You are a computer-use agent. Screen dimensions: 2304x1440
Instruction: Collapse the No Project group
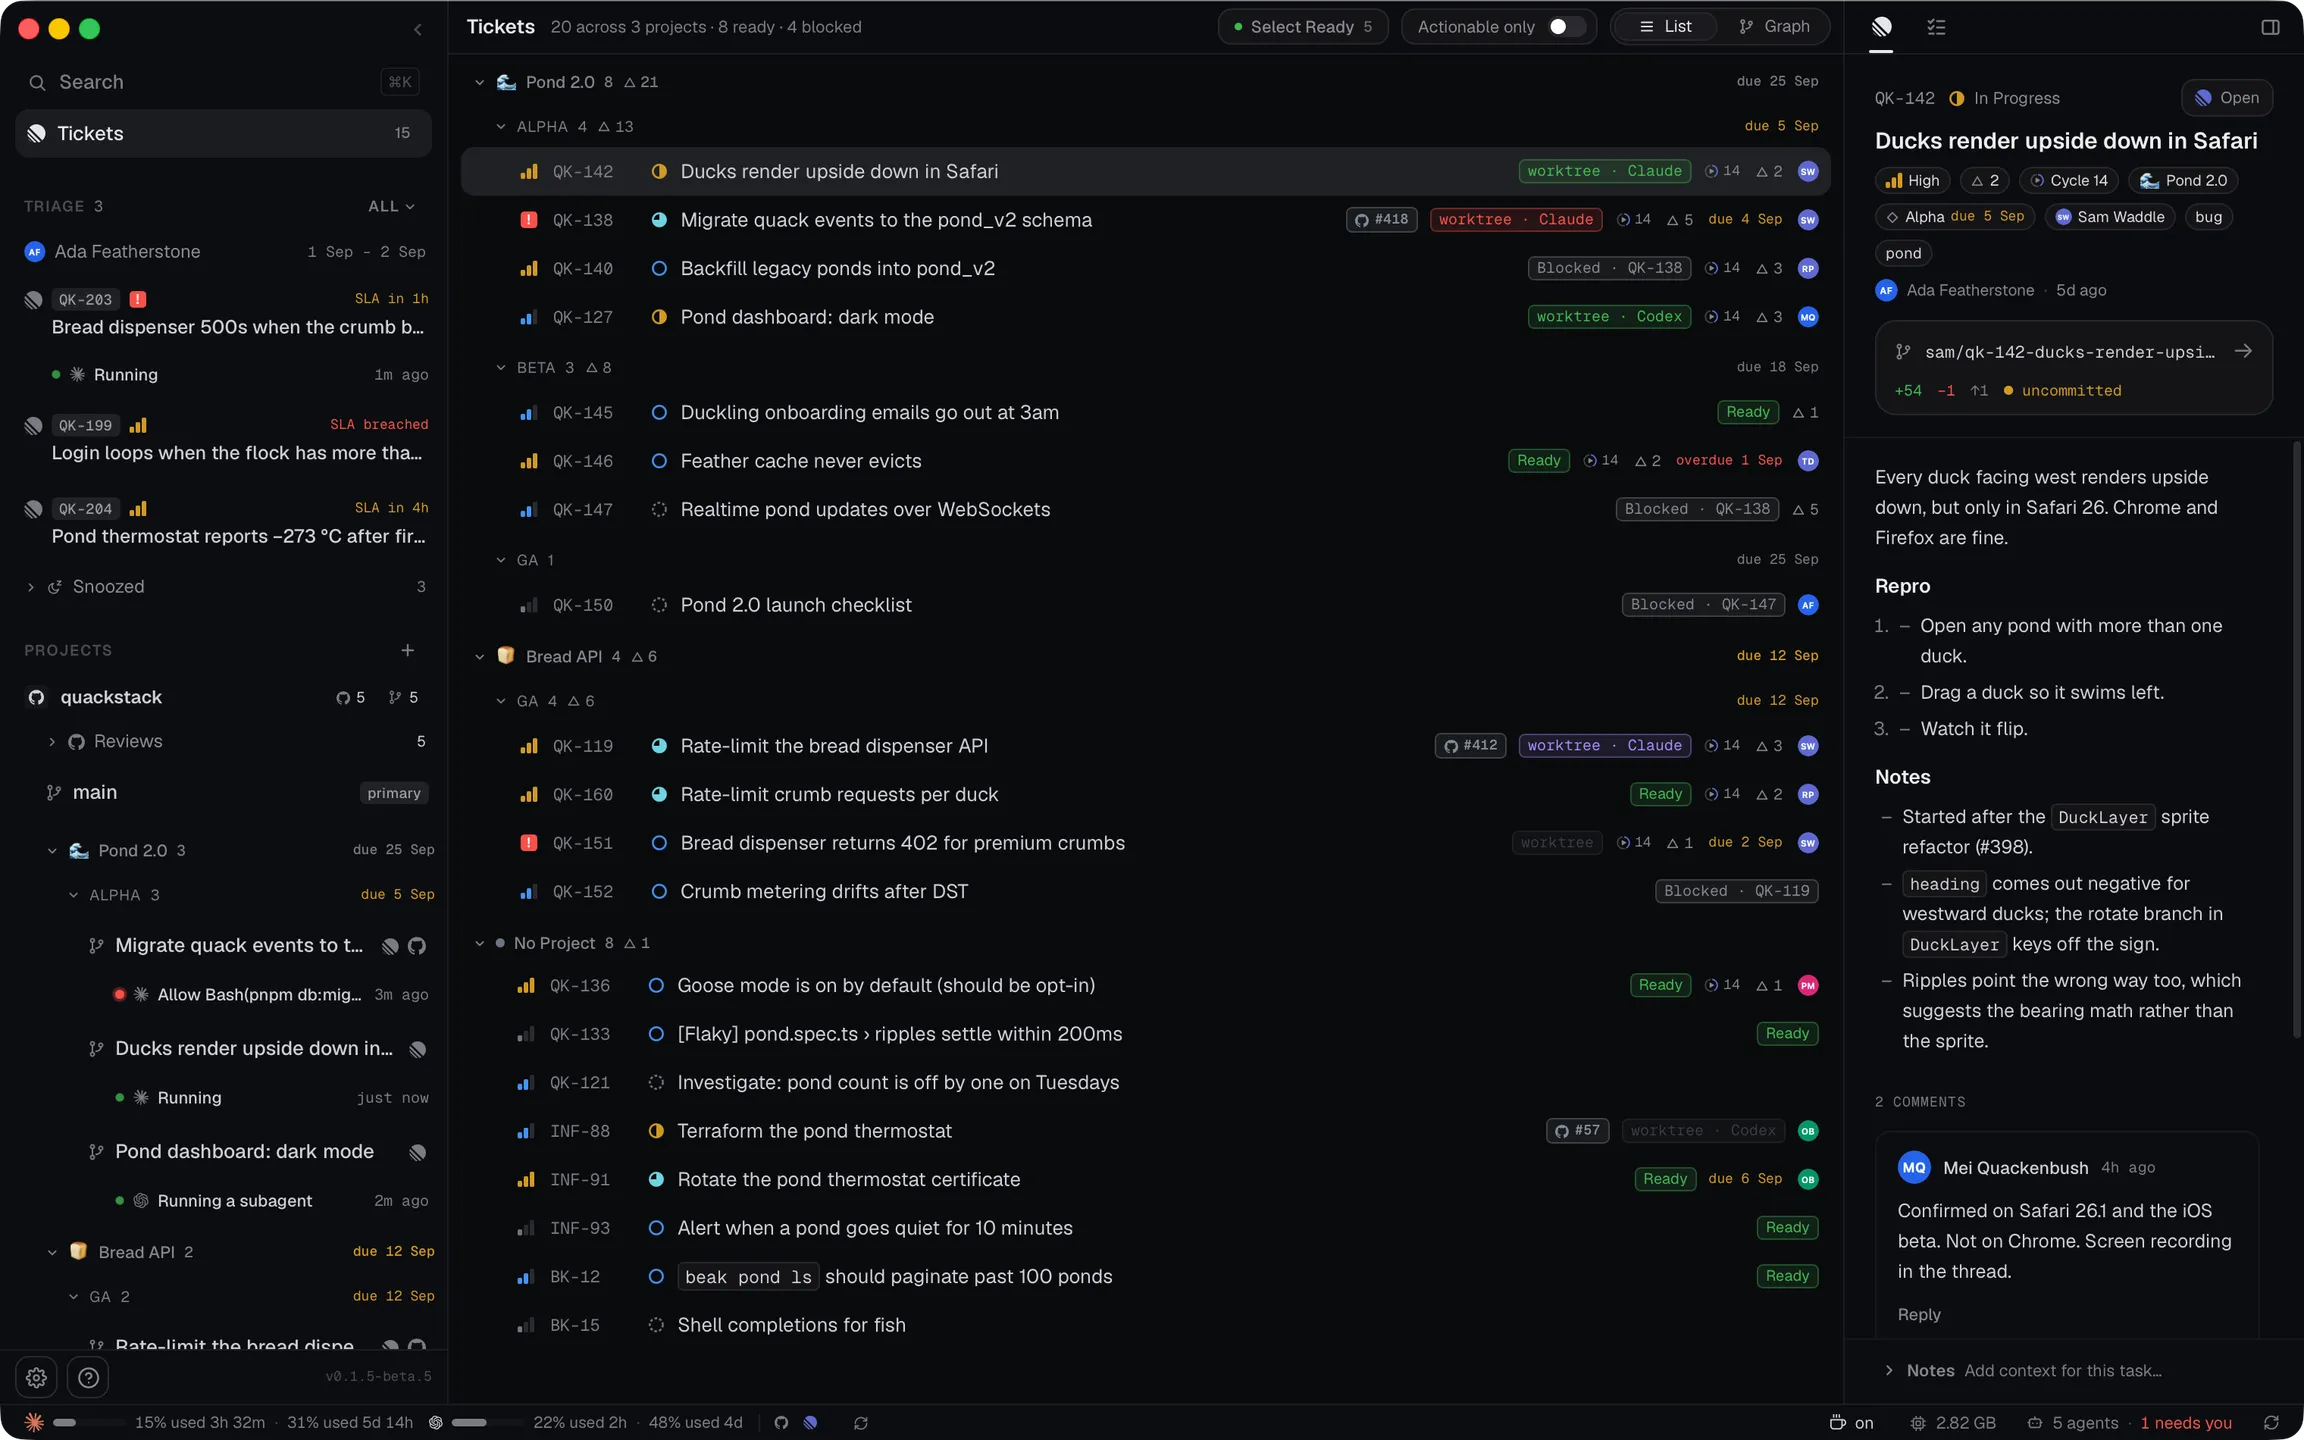tap(479, 943)
